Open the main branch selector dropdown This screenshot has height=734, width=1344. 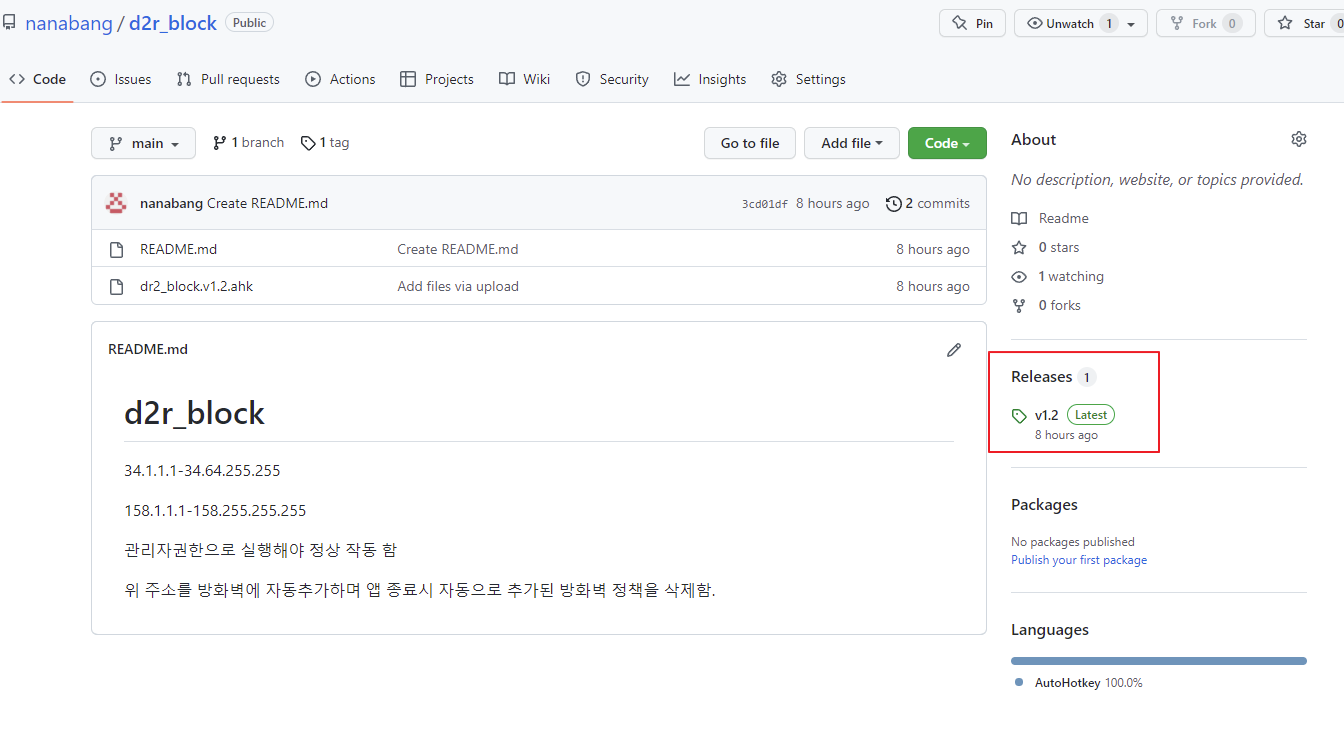coord(143,143)
